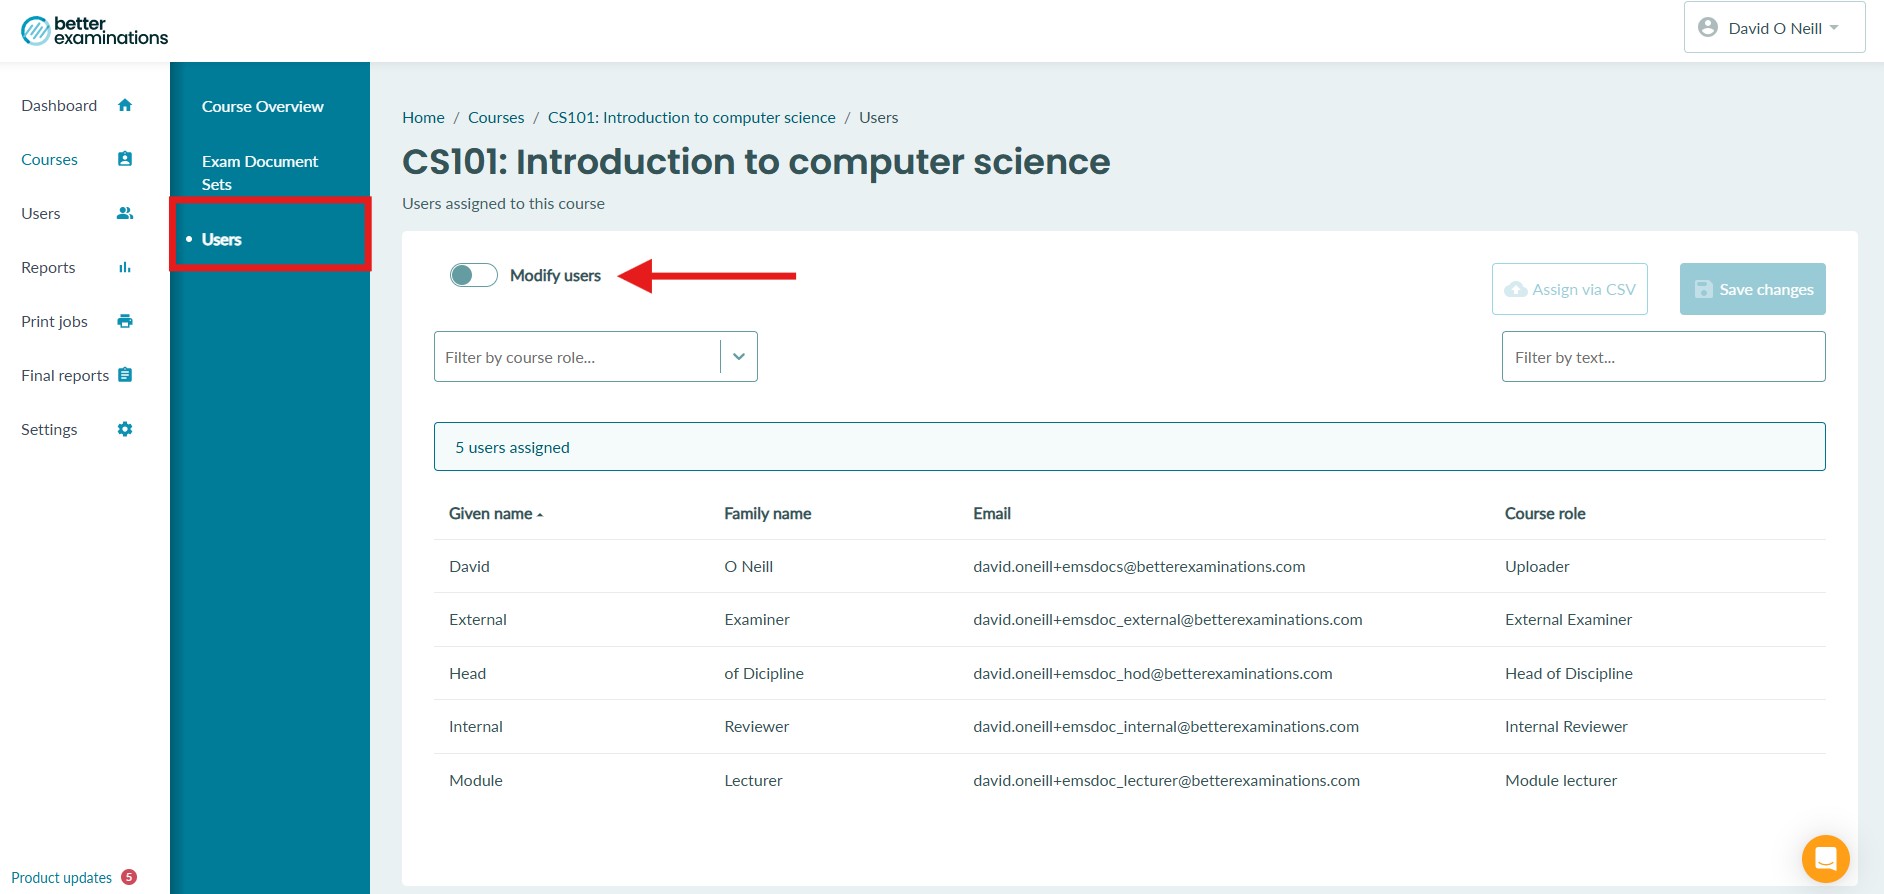
Task: Click the Filter by text input field
Action: click(1664, 357)
